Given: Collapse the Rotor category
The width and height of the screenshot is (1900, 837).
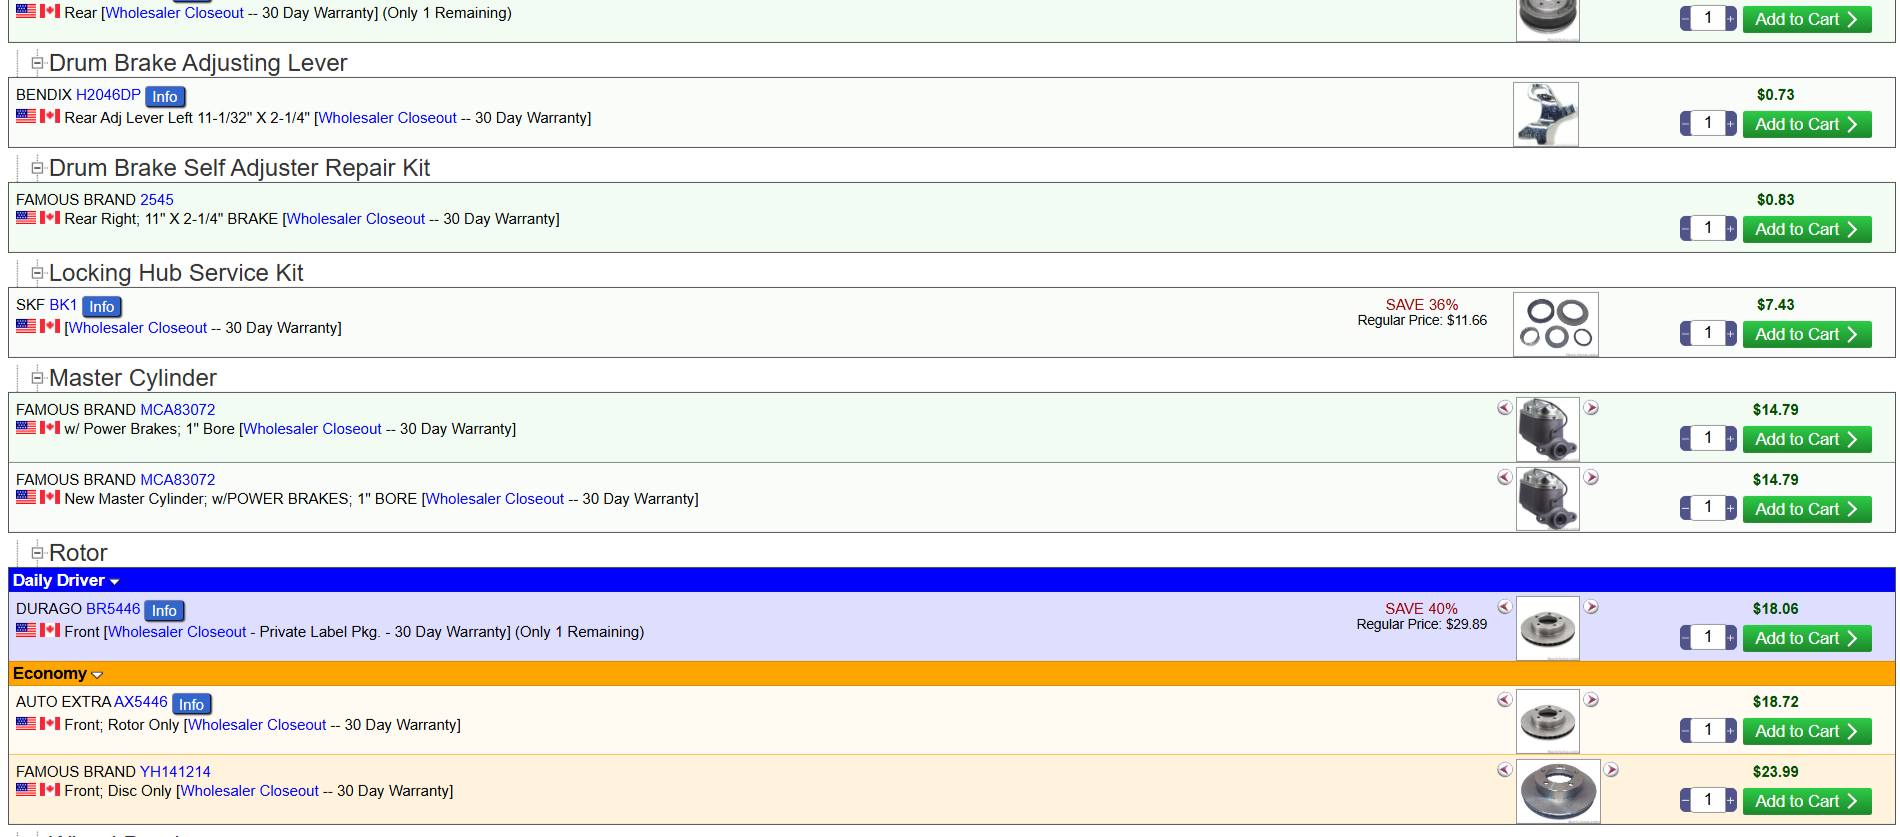Looking at the screenshot, I should (x=37, y=553).
